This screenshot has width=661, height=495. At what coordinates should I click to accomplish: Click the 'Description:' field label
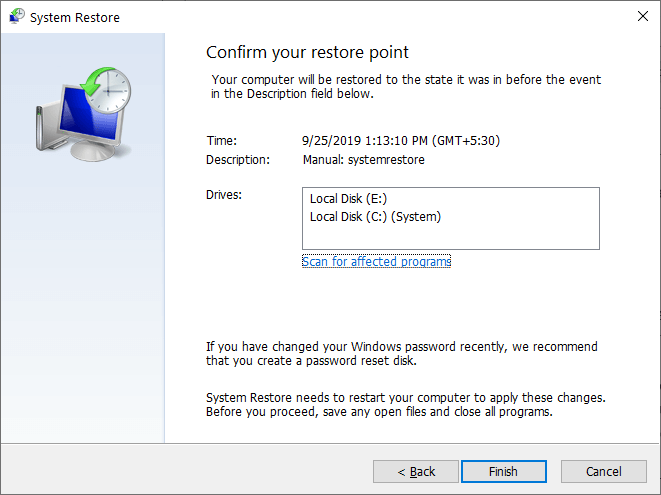[238, 159]
